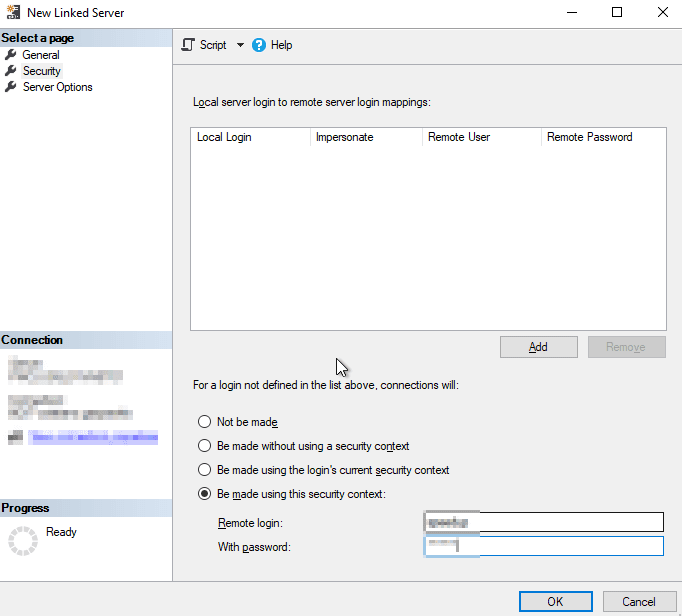Screen dimensions: 682x616
Task: Click the wrench icon beside General
Action: (11, 55)
